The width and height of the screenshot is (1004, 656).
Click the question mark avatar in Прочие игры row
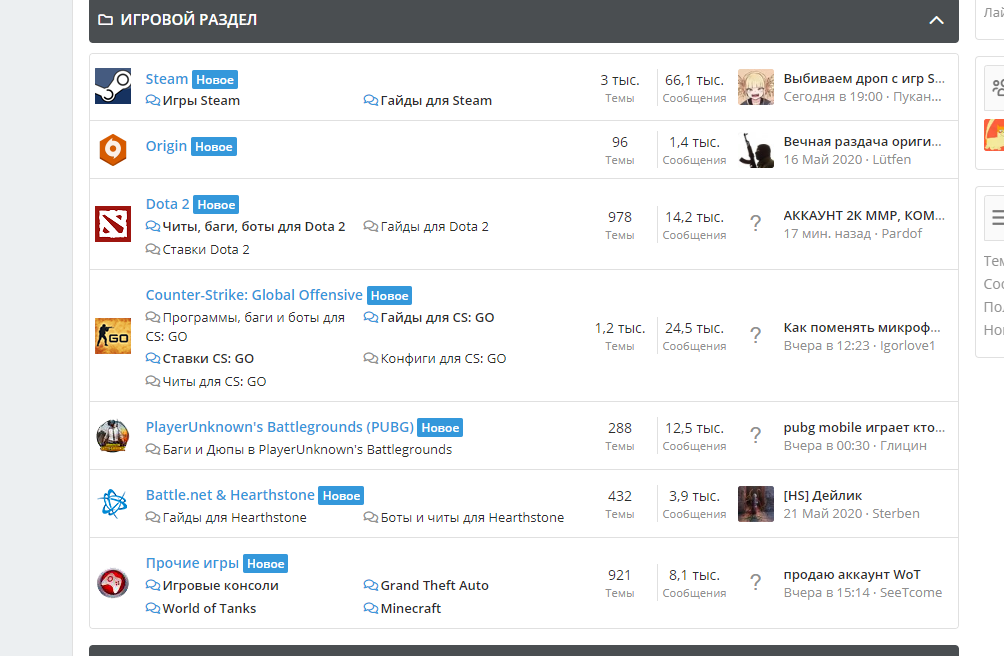(x=756, y=583)
